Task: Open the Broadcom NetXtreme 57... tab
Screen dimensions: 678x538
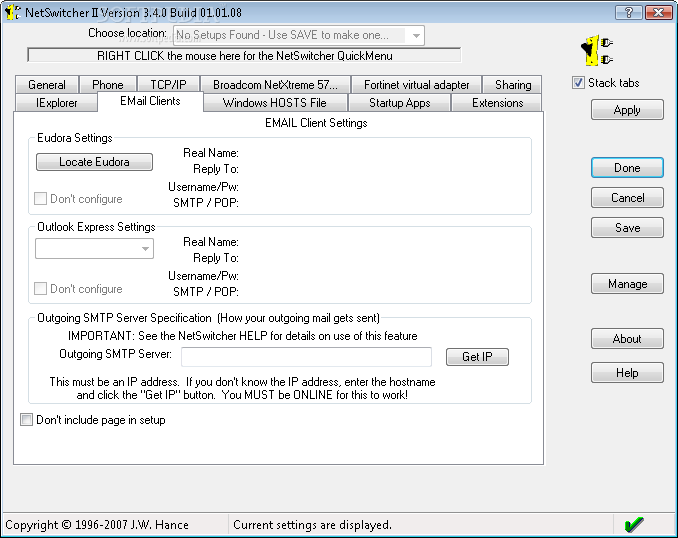Action: [x=275, y=85]
